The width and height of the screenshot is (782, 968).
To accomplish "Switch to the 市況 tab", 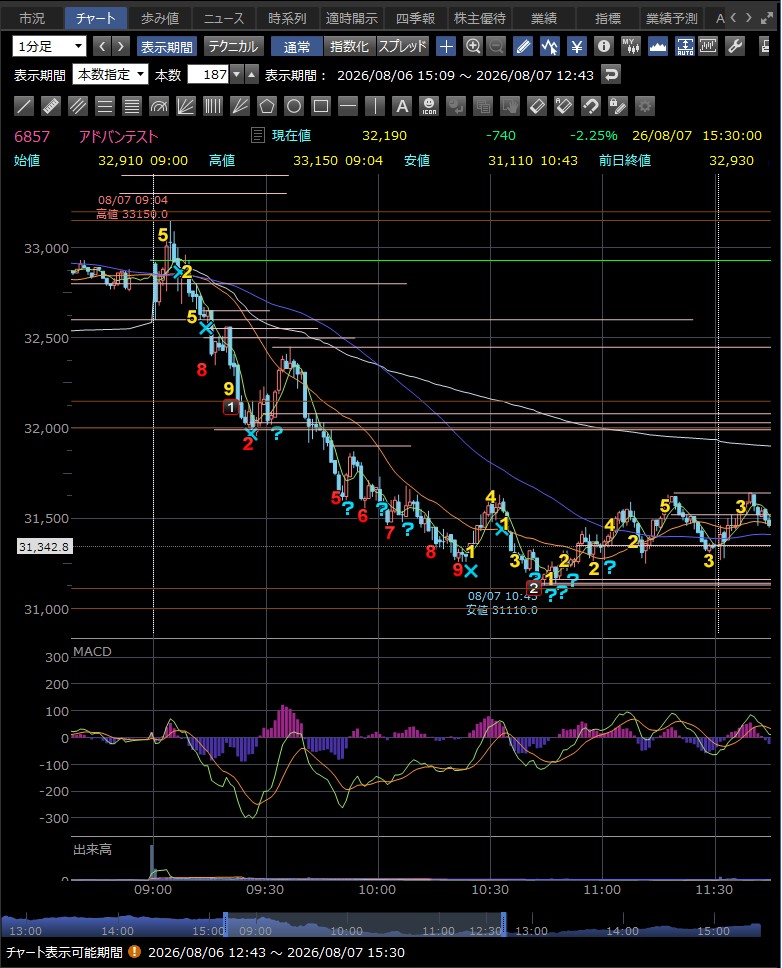I will point(32,19).
